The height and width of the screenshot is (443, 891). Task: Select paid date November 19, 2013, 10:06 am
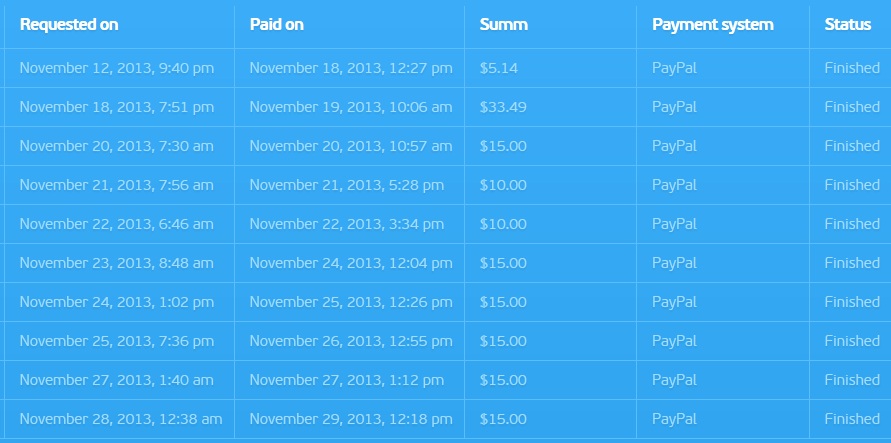coord(351,107)
